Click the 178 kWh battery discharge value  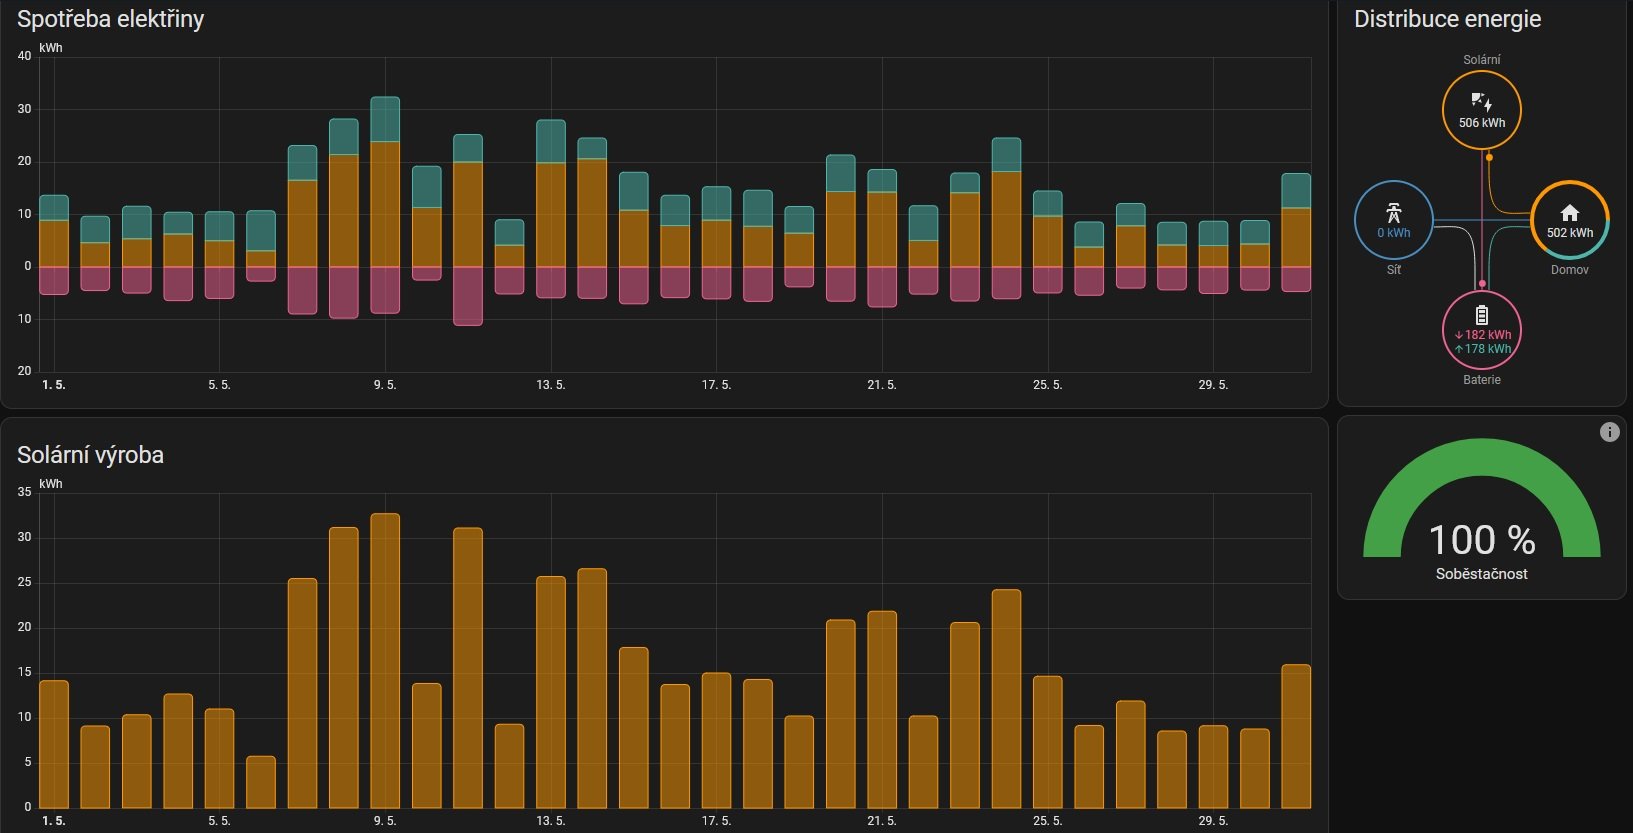tap(1486, 349)
